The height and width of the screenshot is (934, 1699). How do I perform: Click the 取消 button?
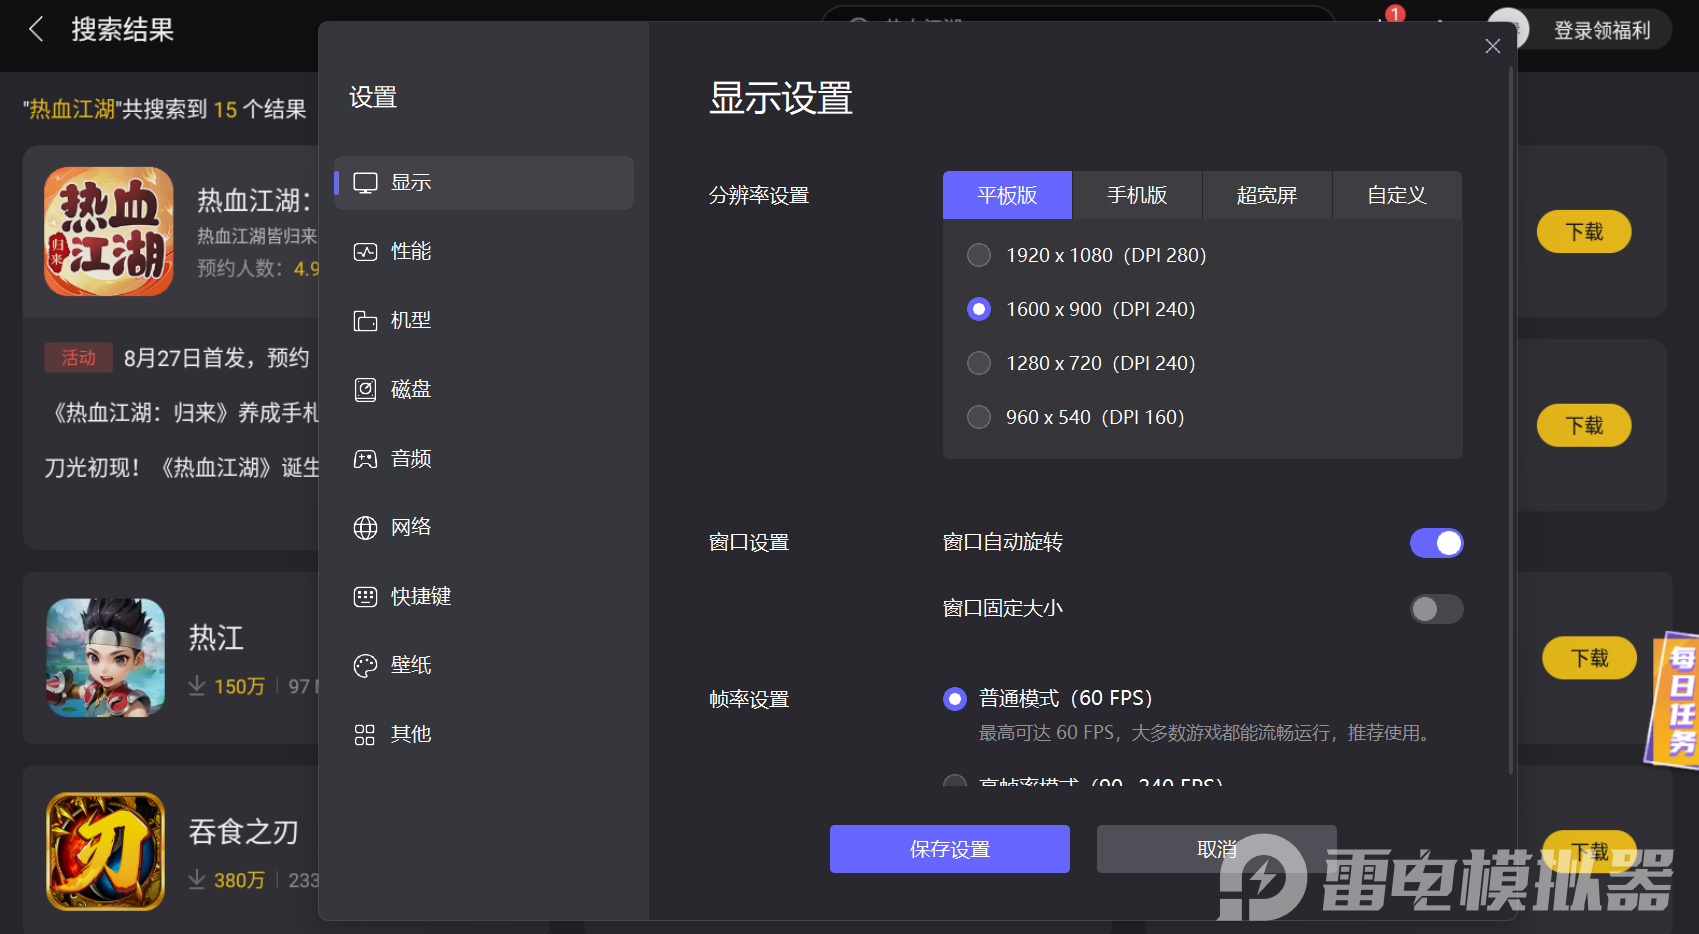point(1216,849)
